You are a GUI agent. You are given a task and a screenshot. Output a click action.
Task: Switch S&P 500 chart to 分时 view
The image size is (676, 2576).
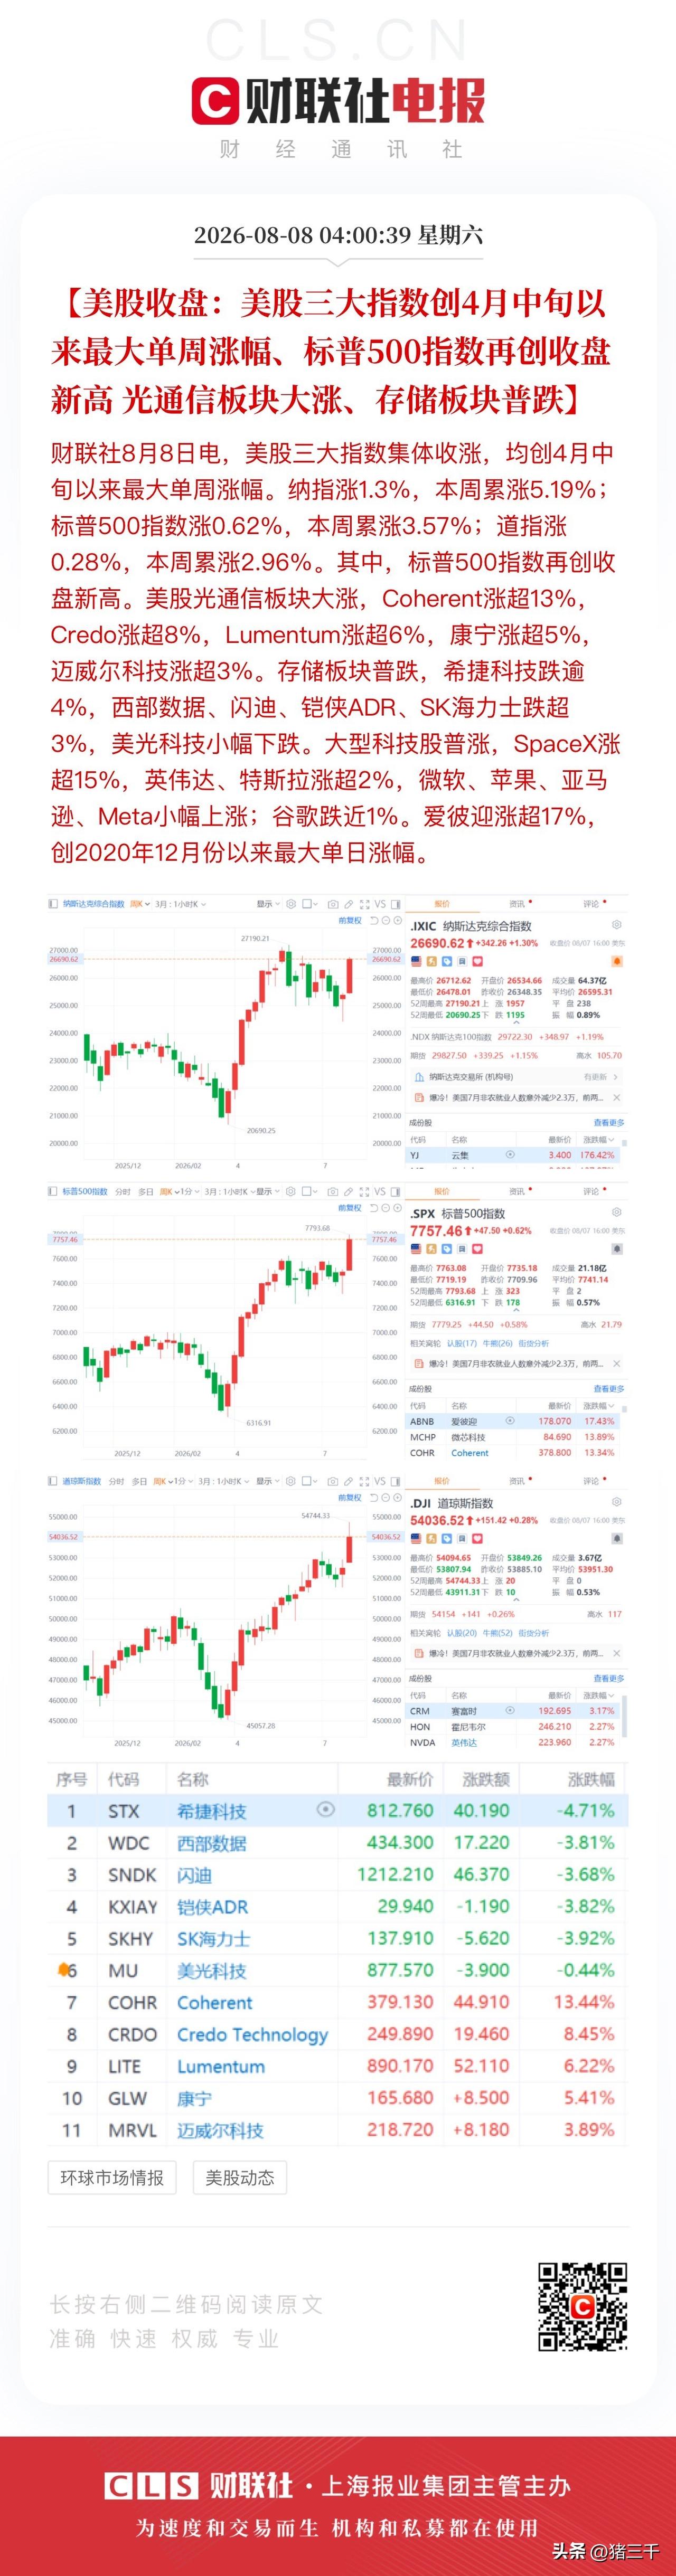123,1192
